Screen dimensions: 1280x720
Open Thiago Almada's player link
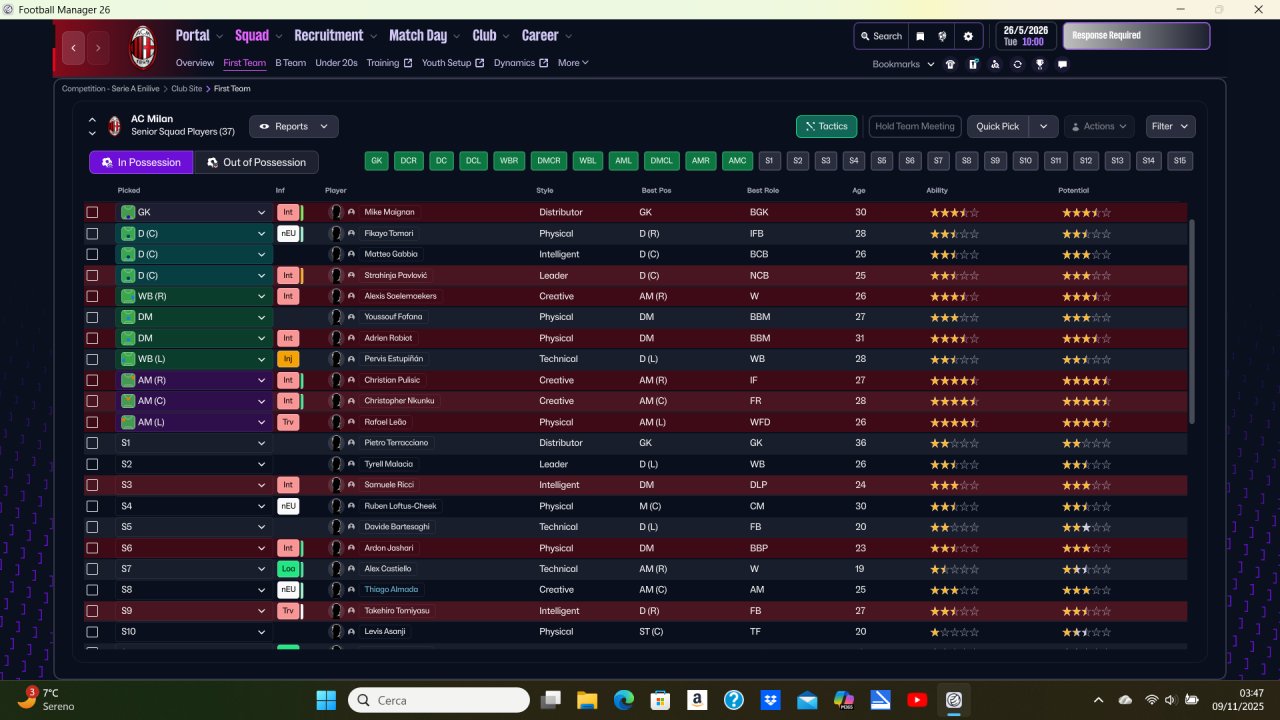[391, 590]
